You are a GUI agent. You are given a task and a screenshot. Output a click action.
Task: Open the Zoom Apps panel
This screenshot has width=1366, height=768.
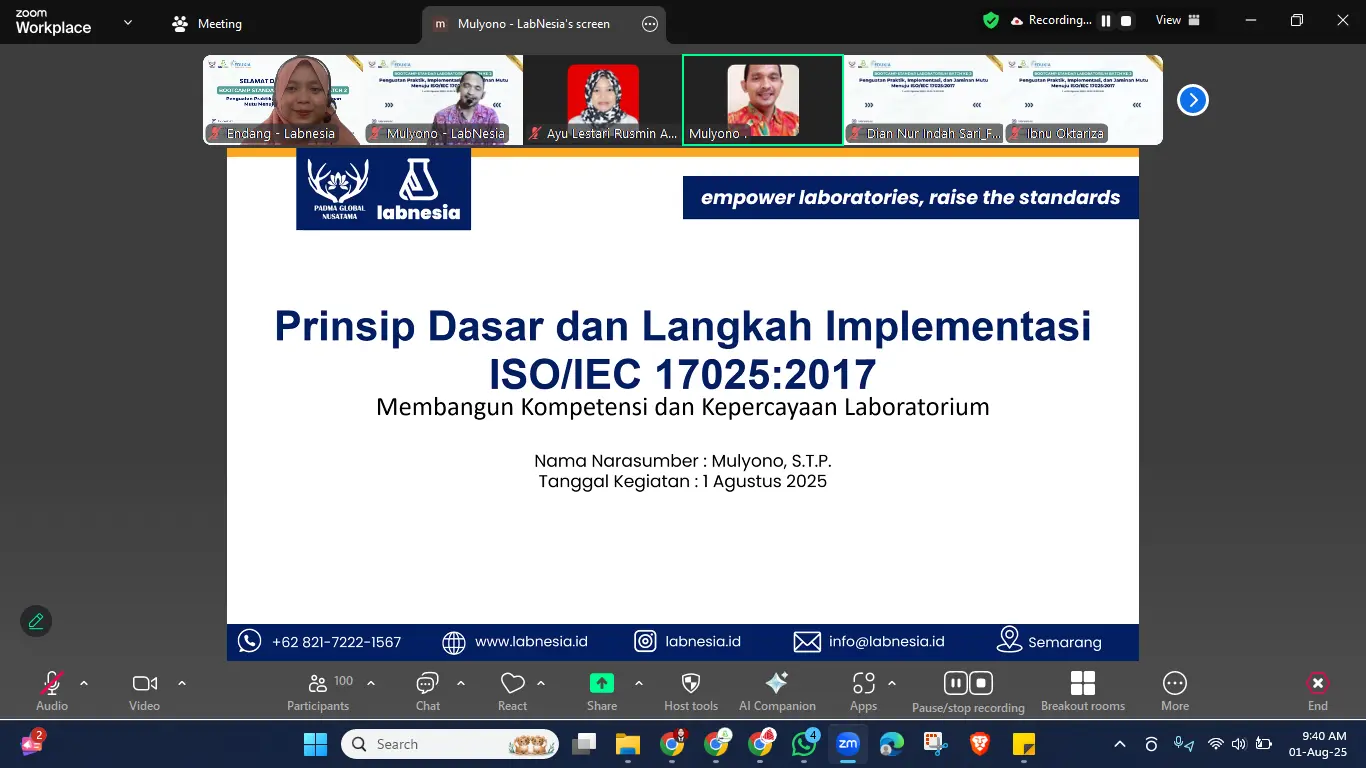click(x=862, y=690)
